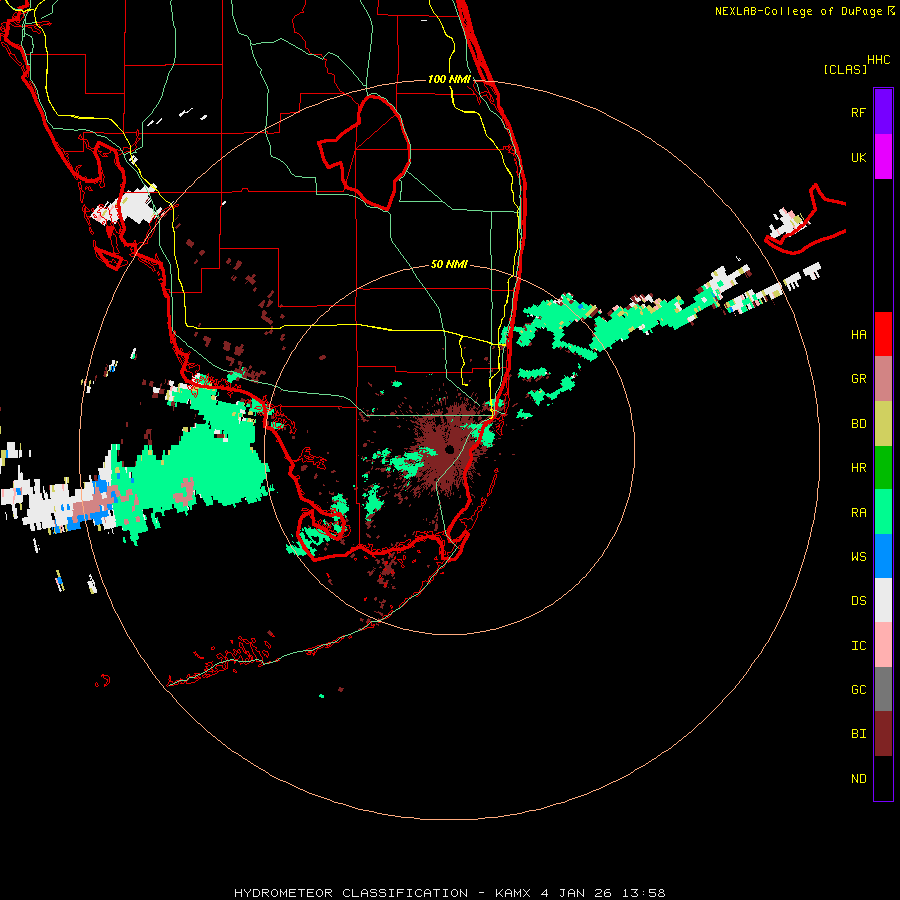
Task: Click the HHC product label
Action: tap(878, 60)
